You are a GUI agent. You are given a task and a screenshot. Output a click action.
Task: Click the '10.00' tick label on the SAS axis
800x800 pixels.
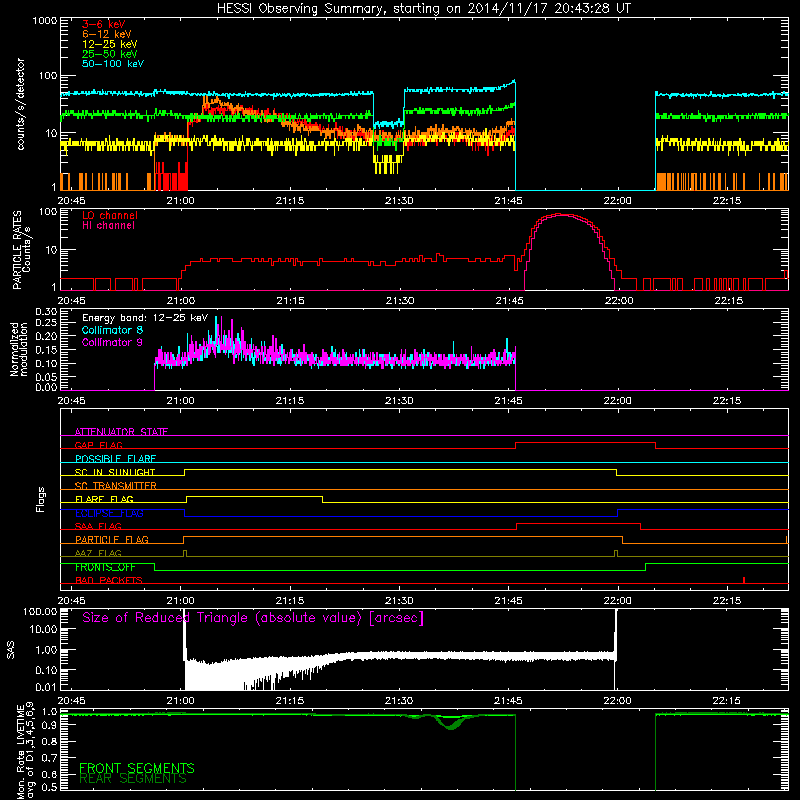pos(43,629)
